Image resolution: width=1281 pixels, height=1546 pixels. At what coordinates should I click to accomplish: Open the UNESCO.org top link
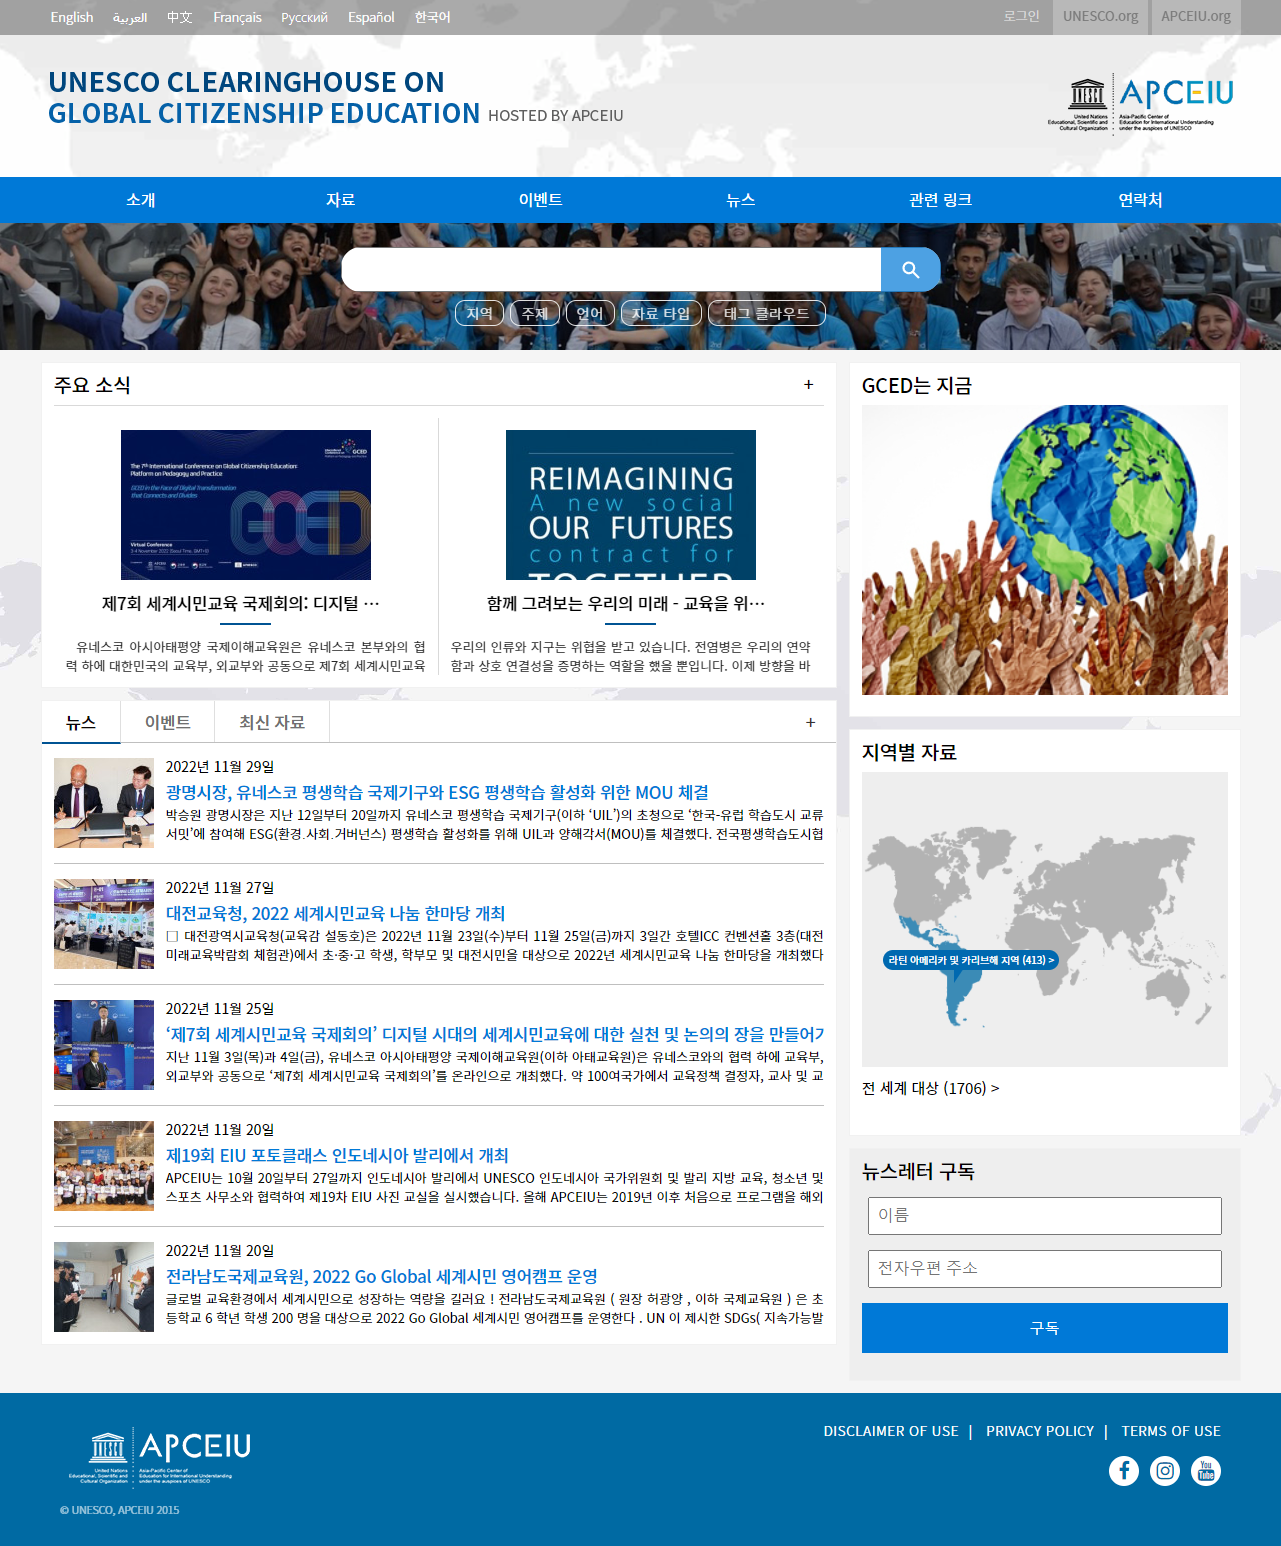(1101, 17)
